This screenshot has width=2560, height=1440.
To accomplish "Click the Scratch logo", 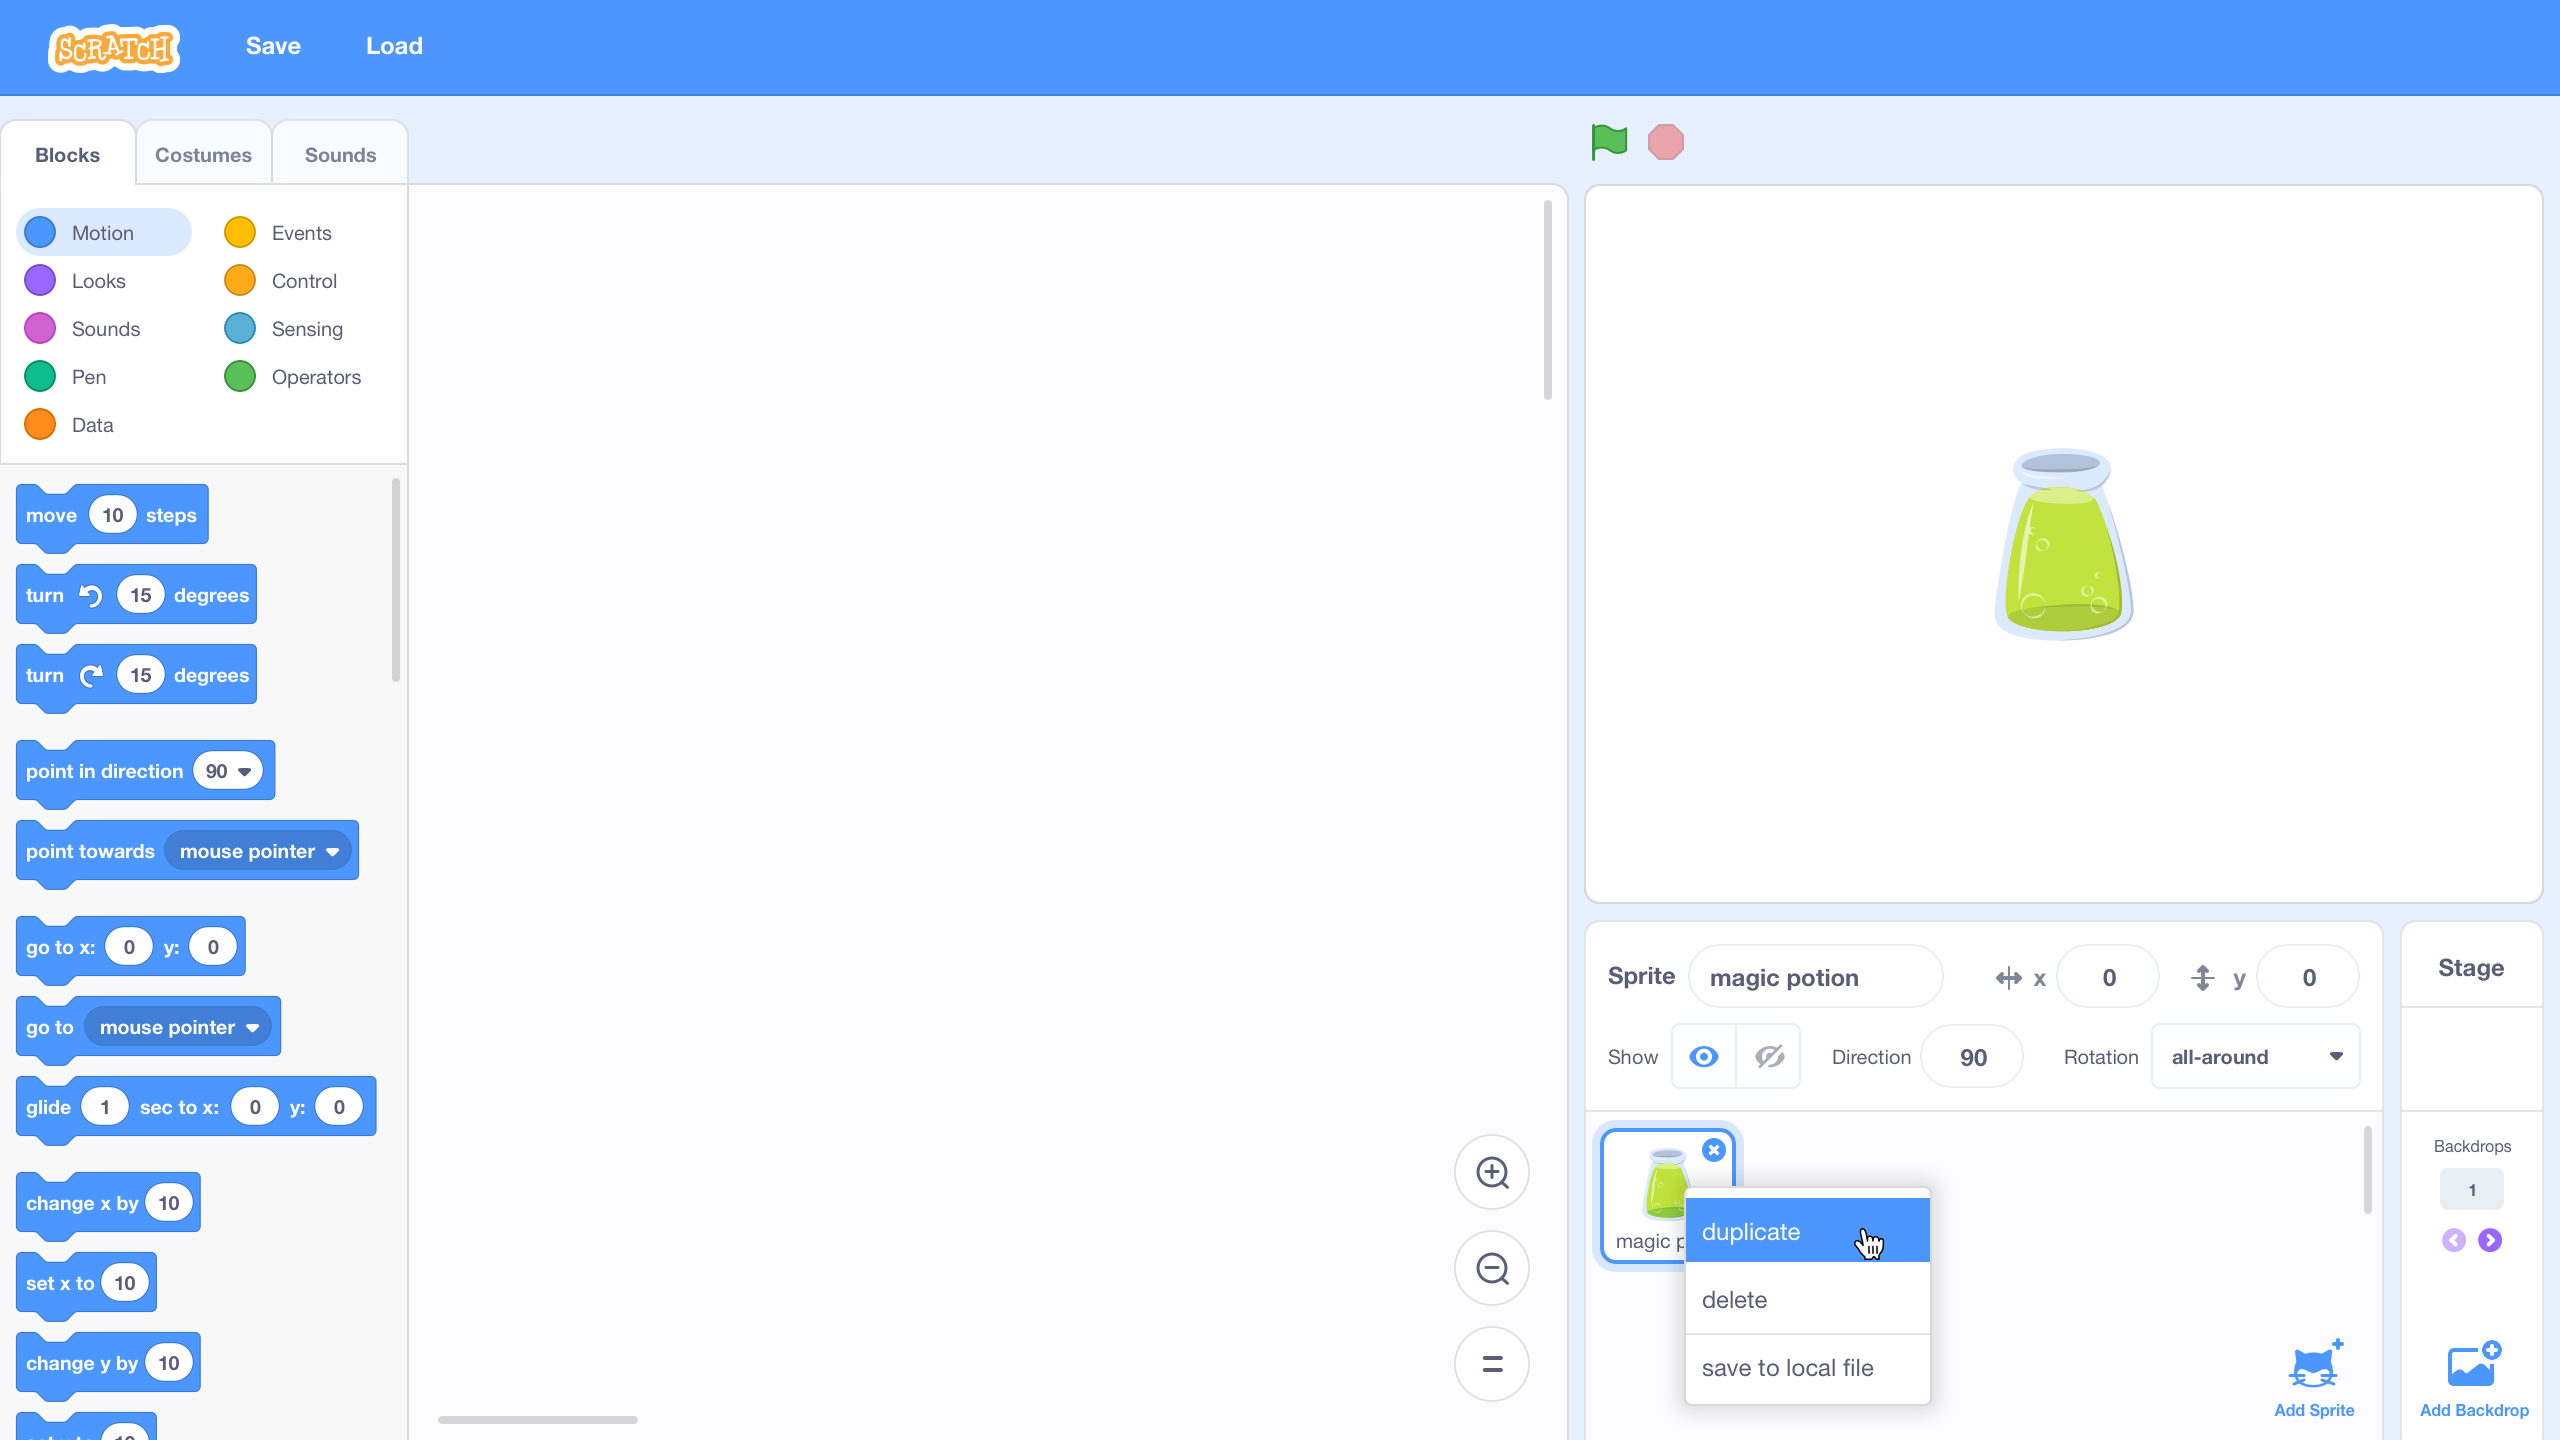I will pos(113,47).
